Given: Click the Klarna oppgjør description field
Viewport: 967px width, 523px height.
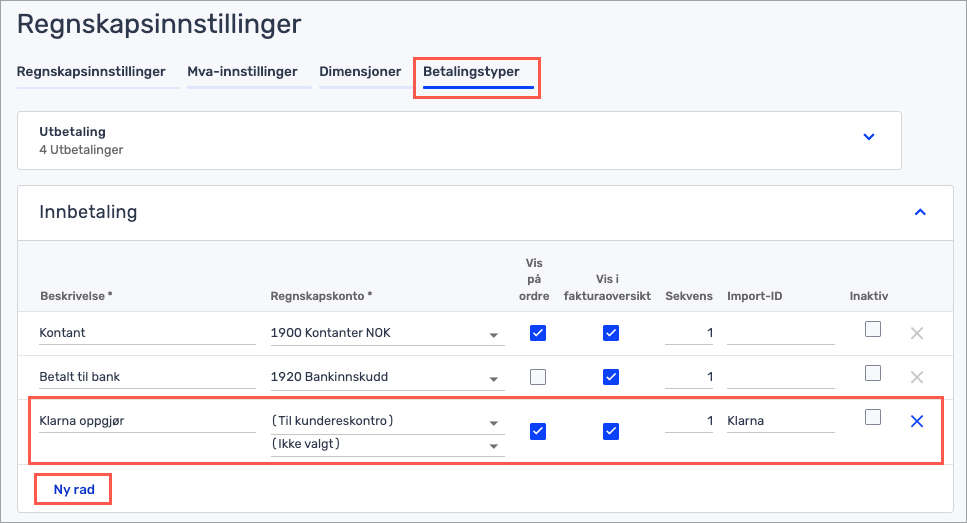Looking at the screenshot, I should coord(147,421).
